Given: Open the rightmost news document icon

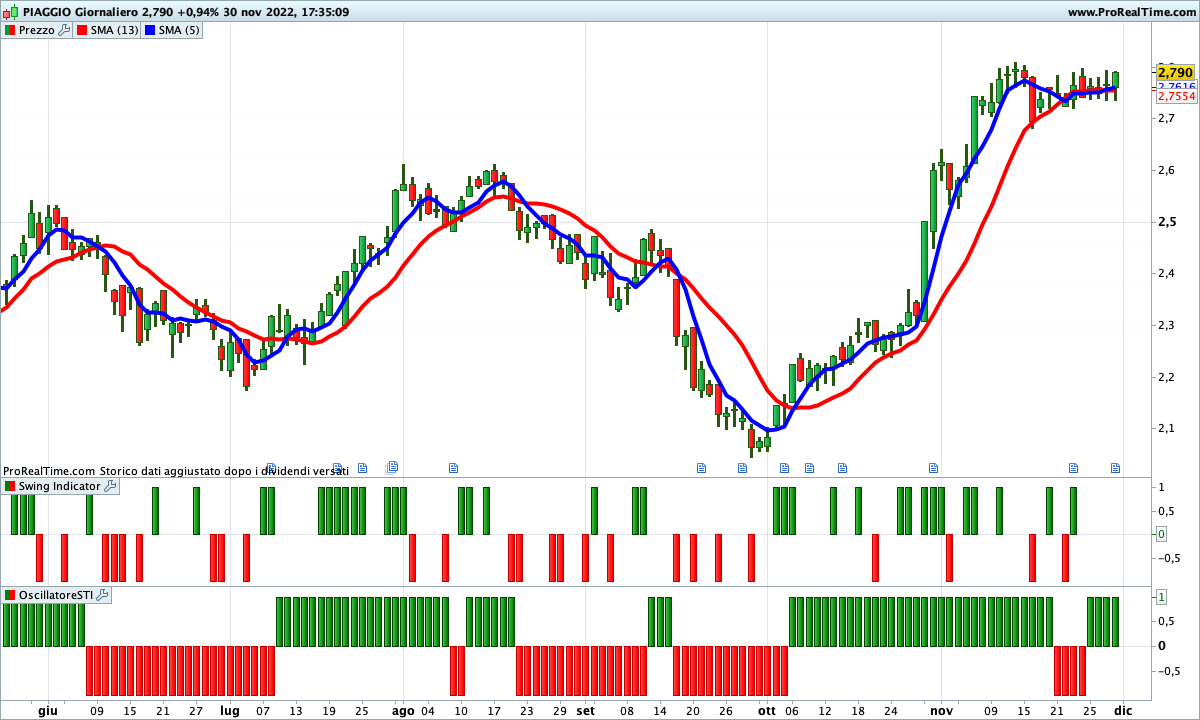Looking at the screenshot, I should [x=1116, y=467].
